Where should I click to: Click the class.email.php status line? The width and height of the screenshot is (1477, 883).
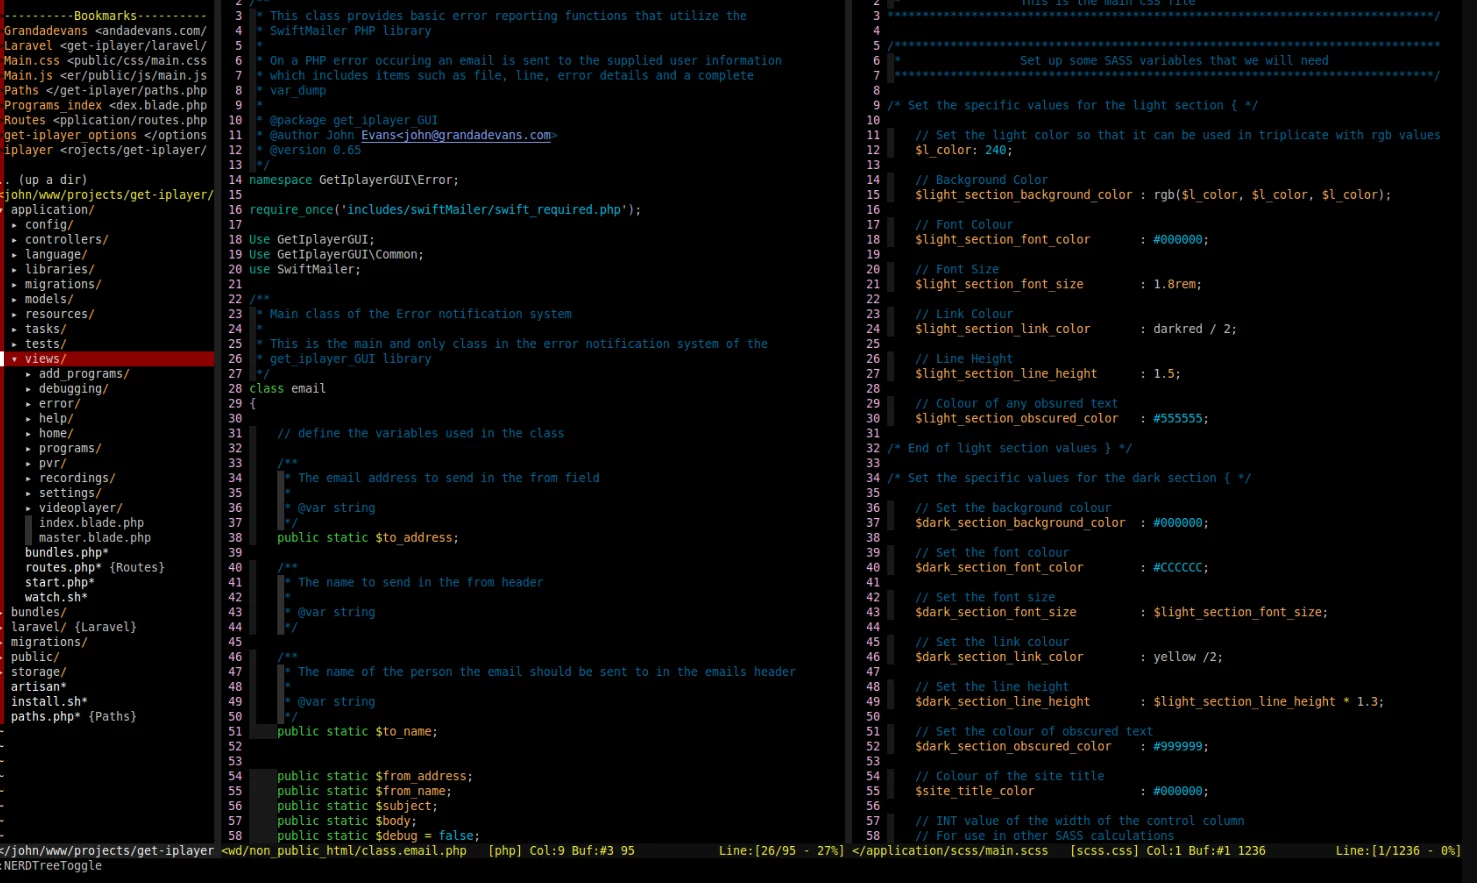coord(533,851)
